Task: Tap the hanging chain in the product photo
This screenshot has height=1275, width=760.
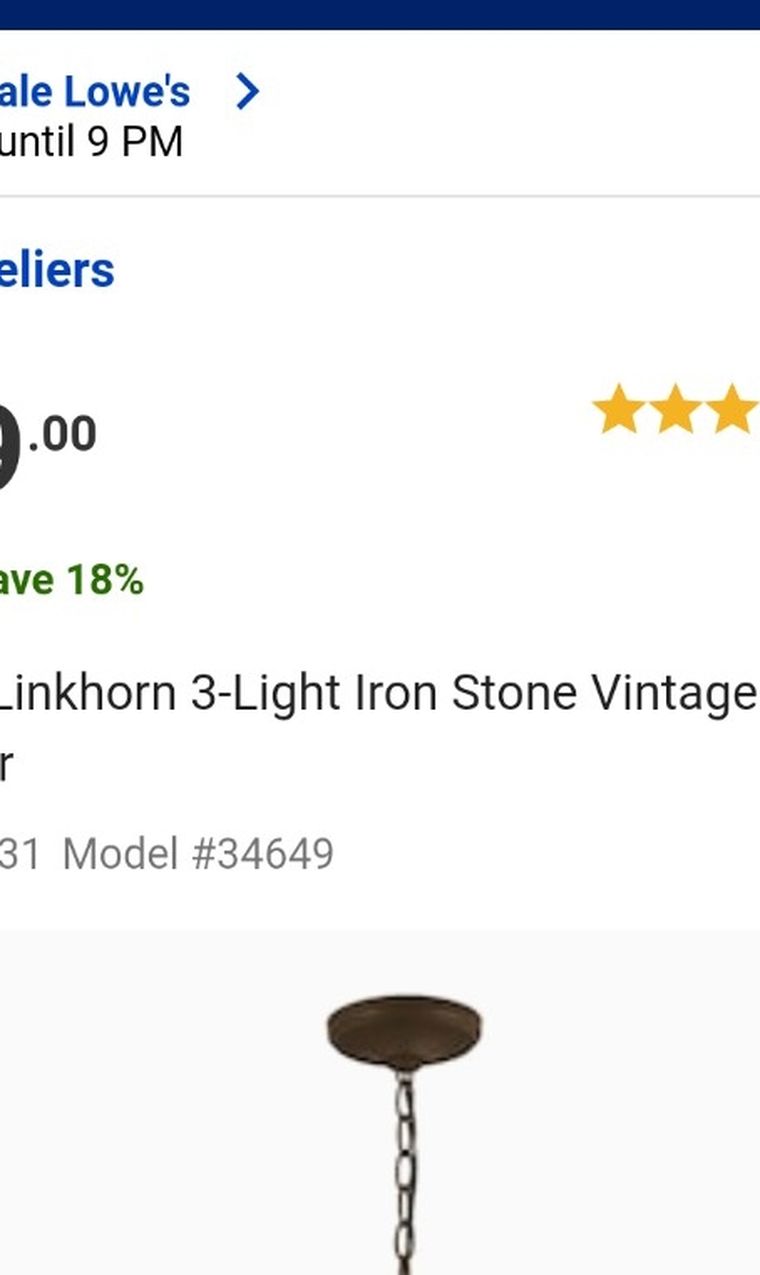Action: (404, 1172)
